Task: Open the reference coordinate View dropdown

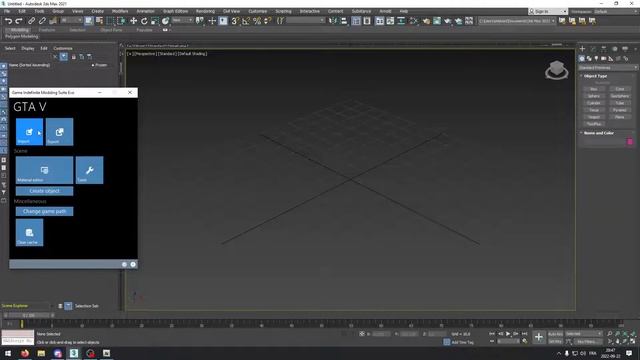Action: point(182,20)
